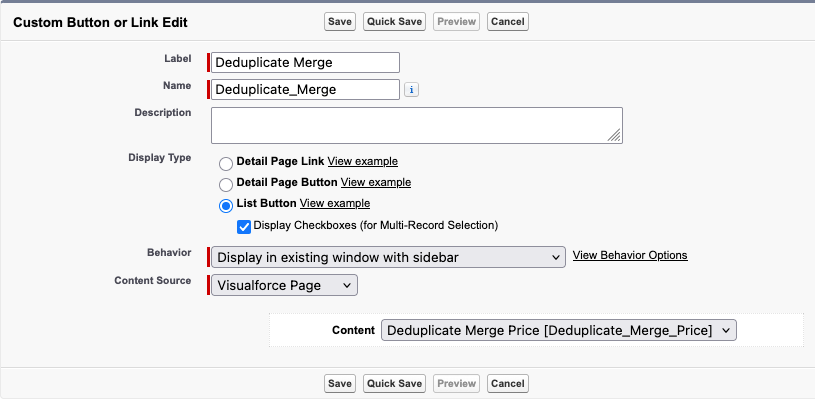Focus the Label input field
The height and width of the screenshot is (399, 815).
305,62
